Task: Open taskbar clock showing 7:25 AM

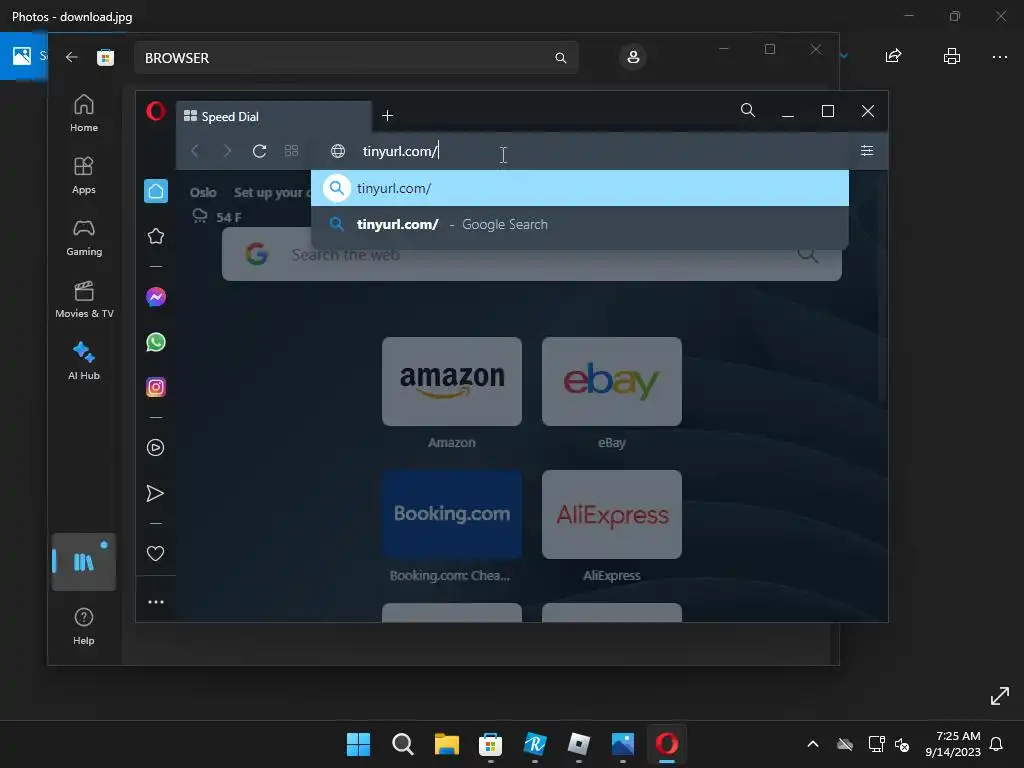Action: 953,744
